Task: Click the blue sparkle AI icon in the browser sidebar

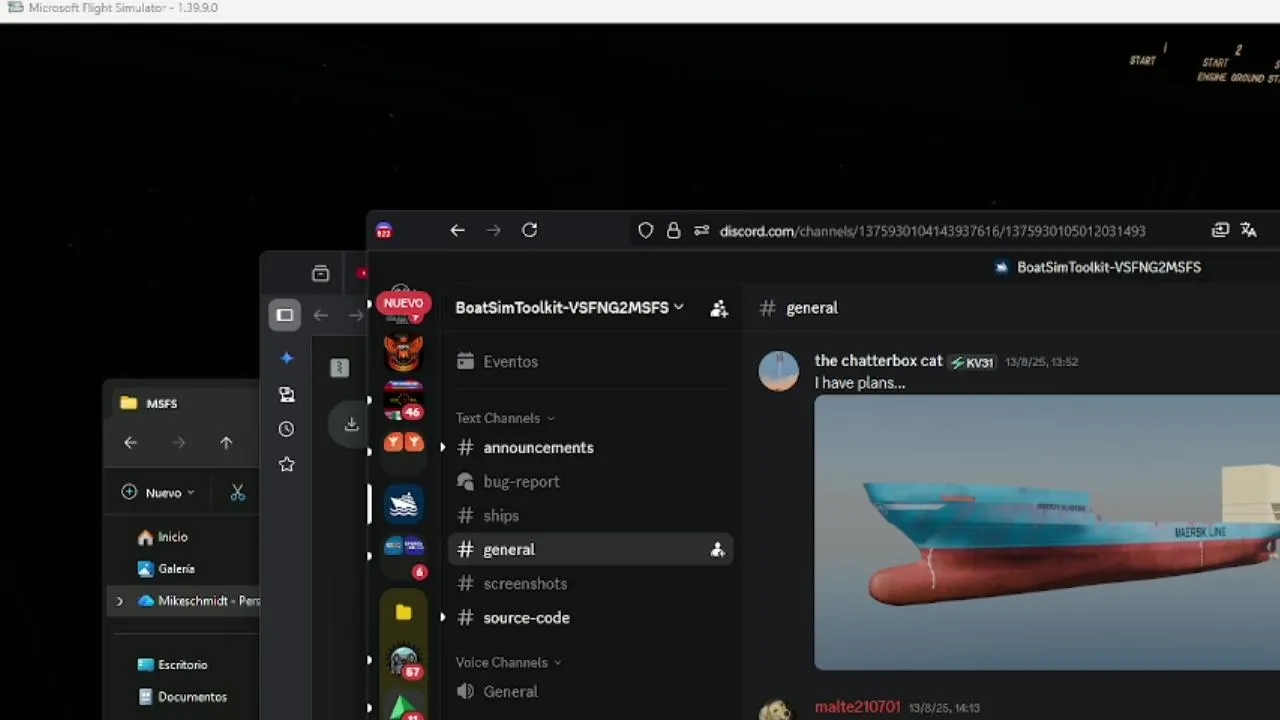Action: pos(287,358)
